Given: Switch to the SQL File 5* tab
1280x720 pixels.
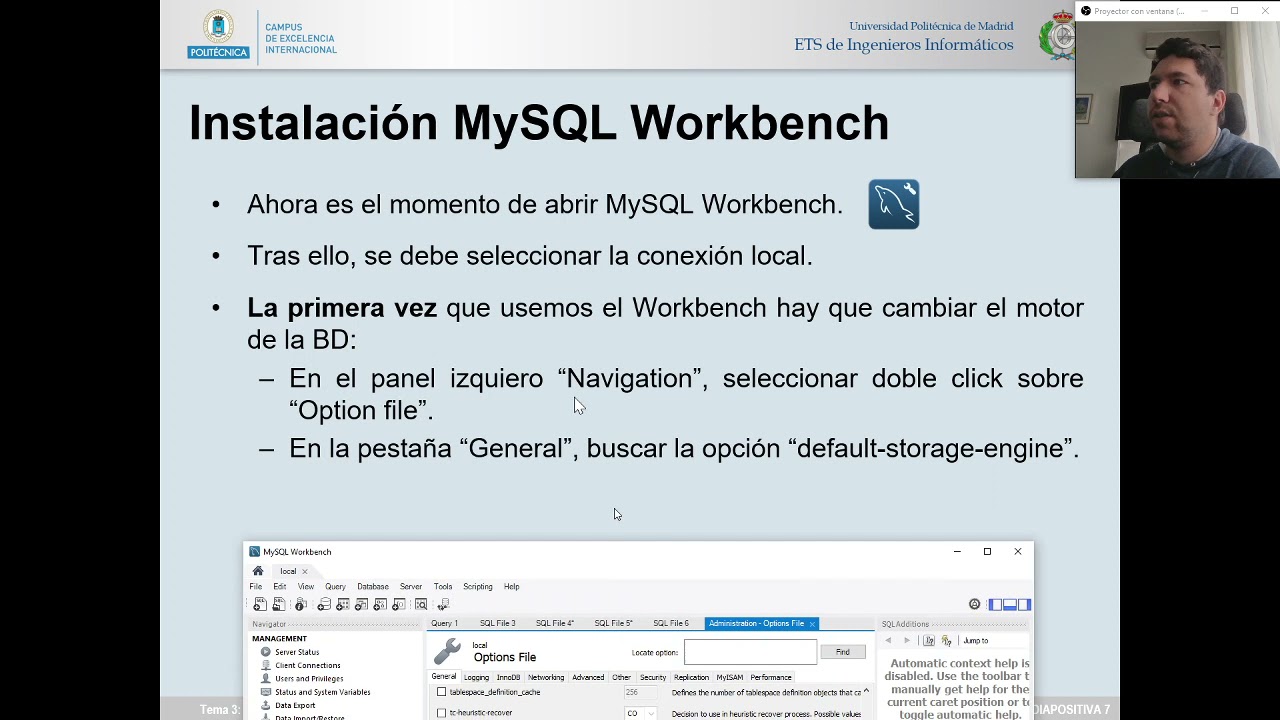Looking at the screenshot, I should [613, 623].
